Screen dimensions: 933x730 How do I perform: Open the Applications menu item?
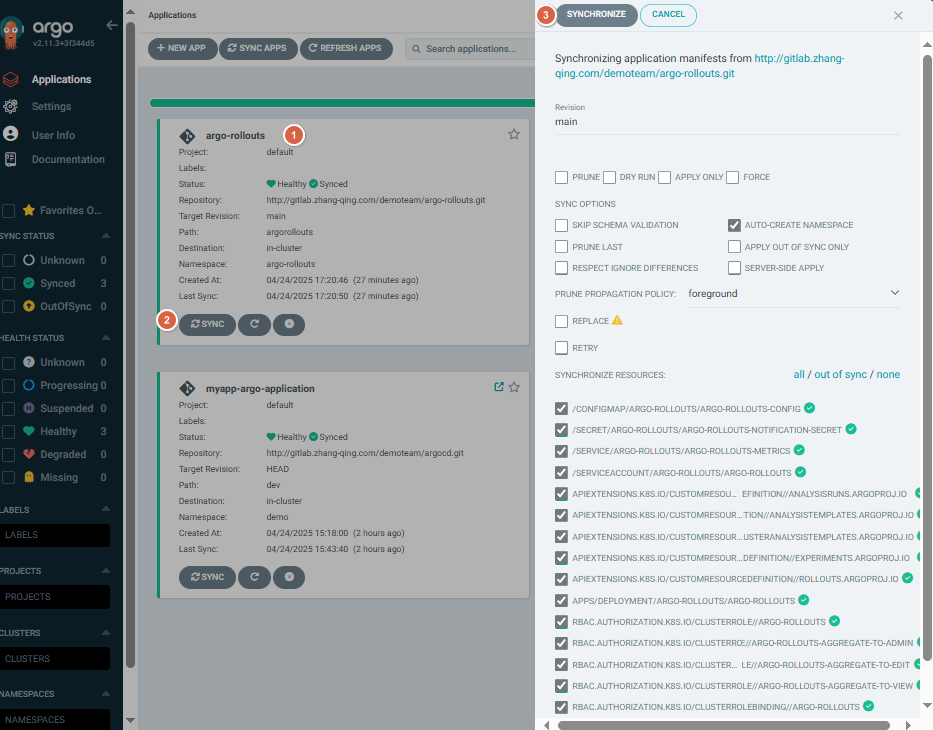tap(61, 79)
